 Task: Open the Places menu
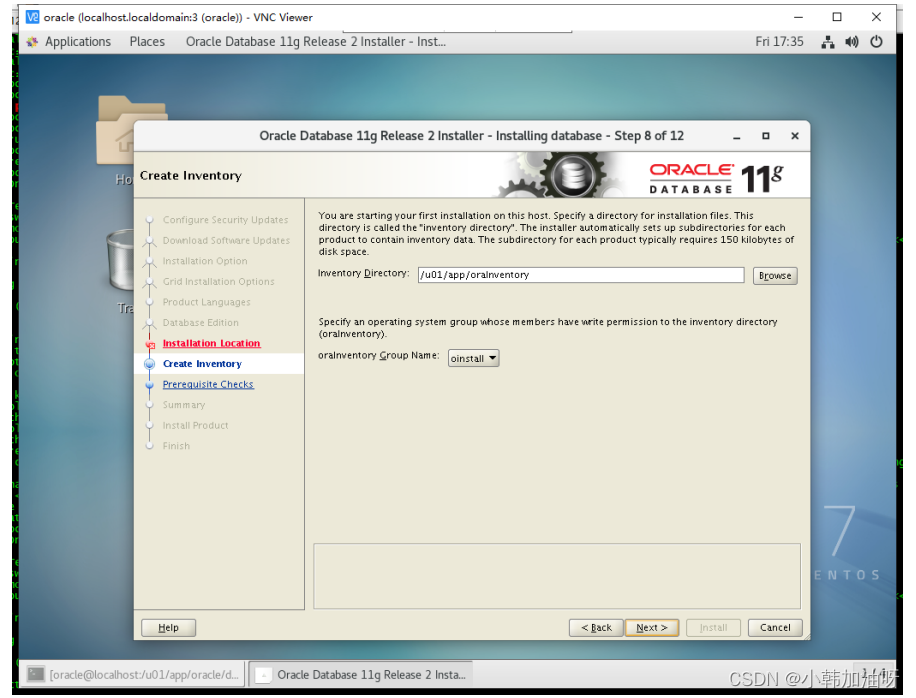click(147, 41)
